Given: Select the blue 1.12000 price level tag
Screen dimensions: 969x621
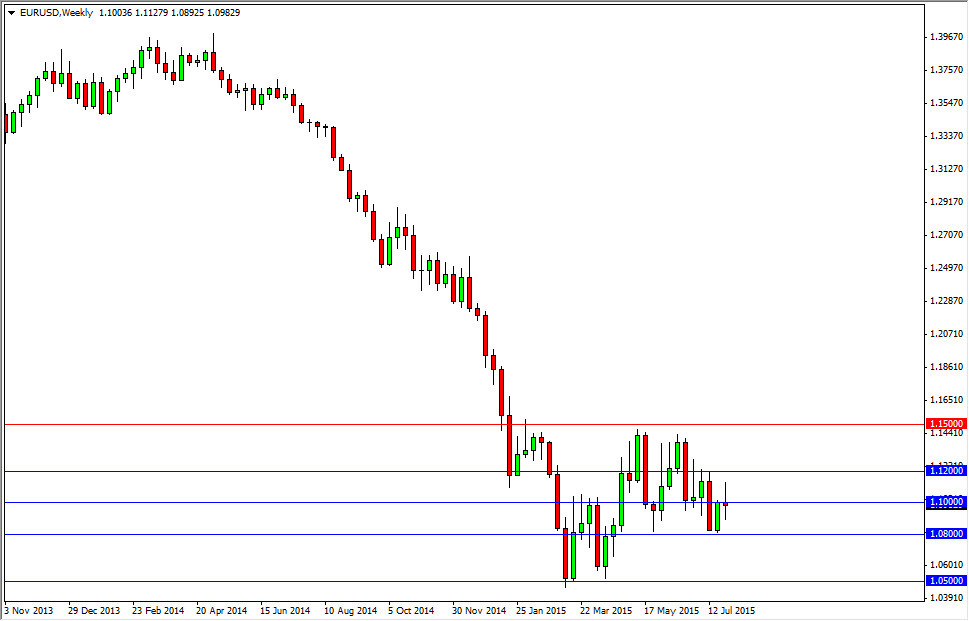Looking at the screenshot, I should [944, 470].
